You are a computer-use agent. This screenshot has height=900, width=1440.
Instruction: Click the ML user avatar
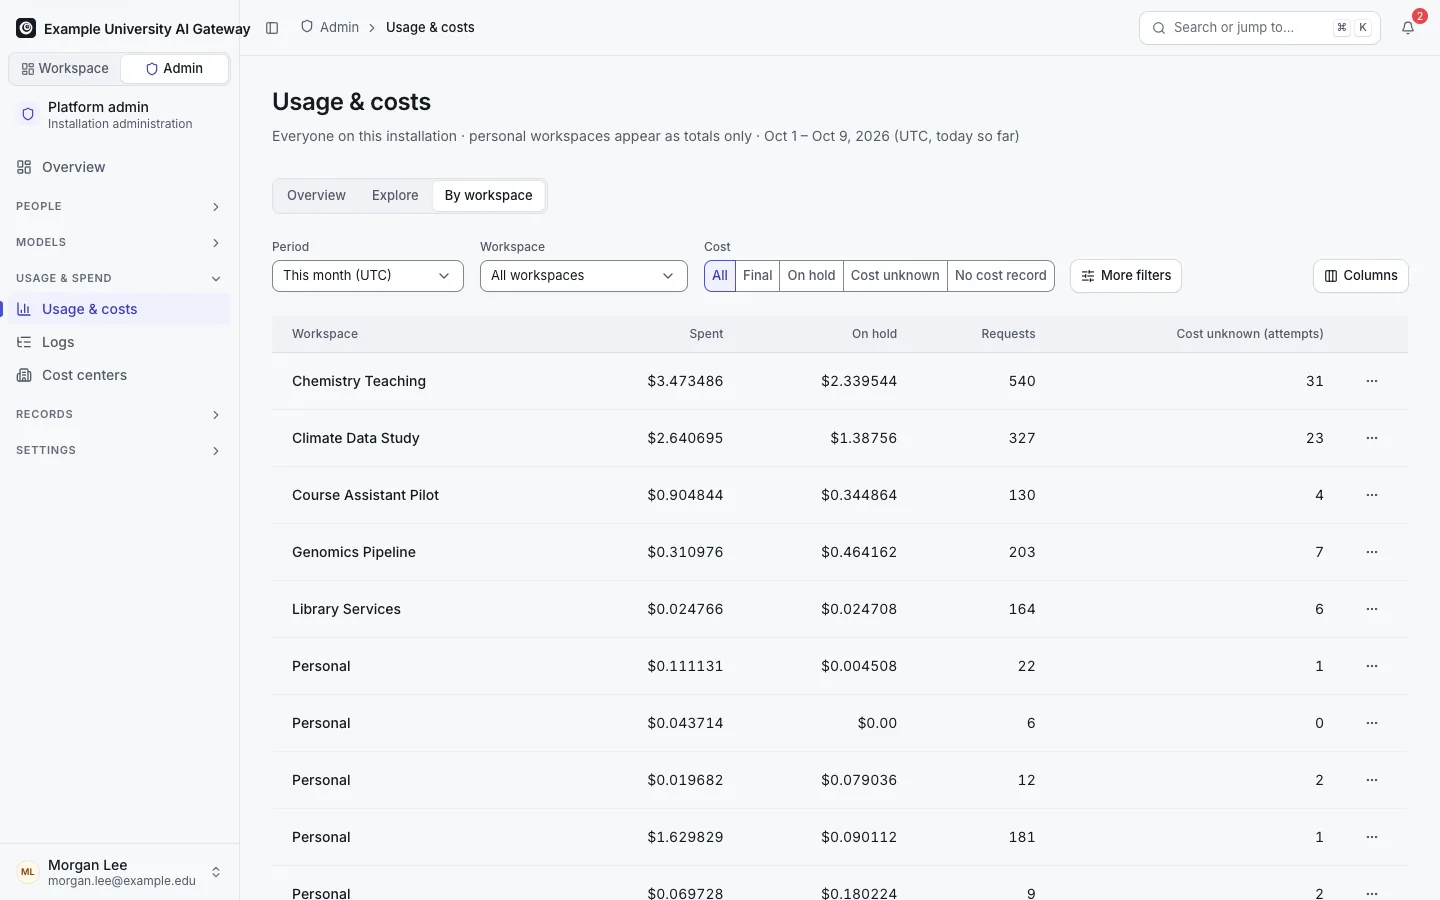28,872
